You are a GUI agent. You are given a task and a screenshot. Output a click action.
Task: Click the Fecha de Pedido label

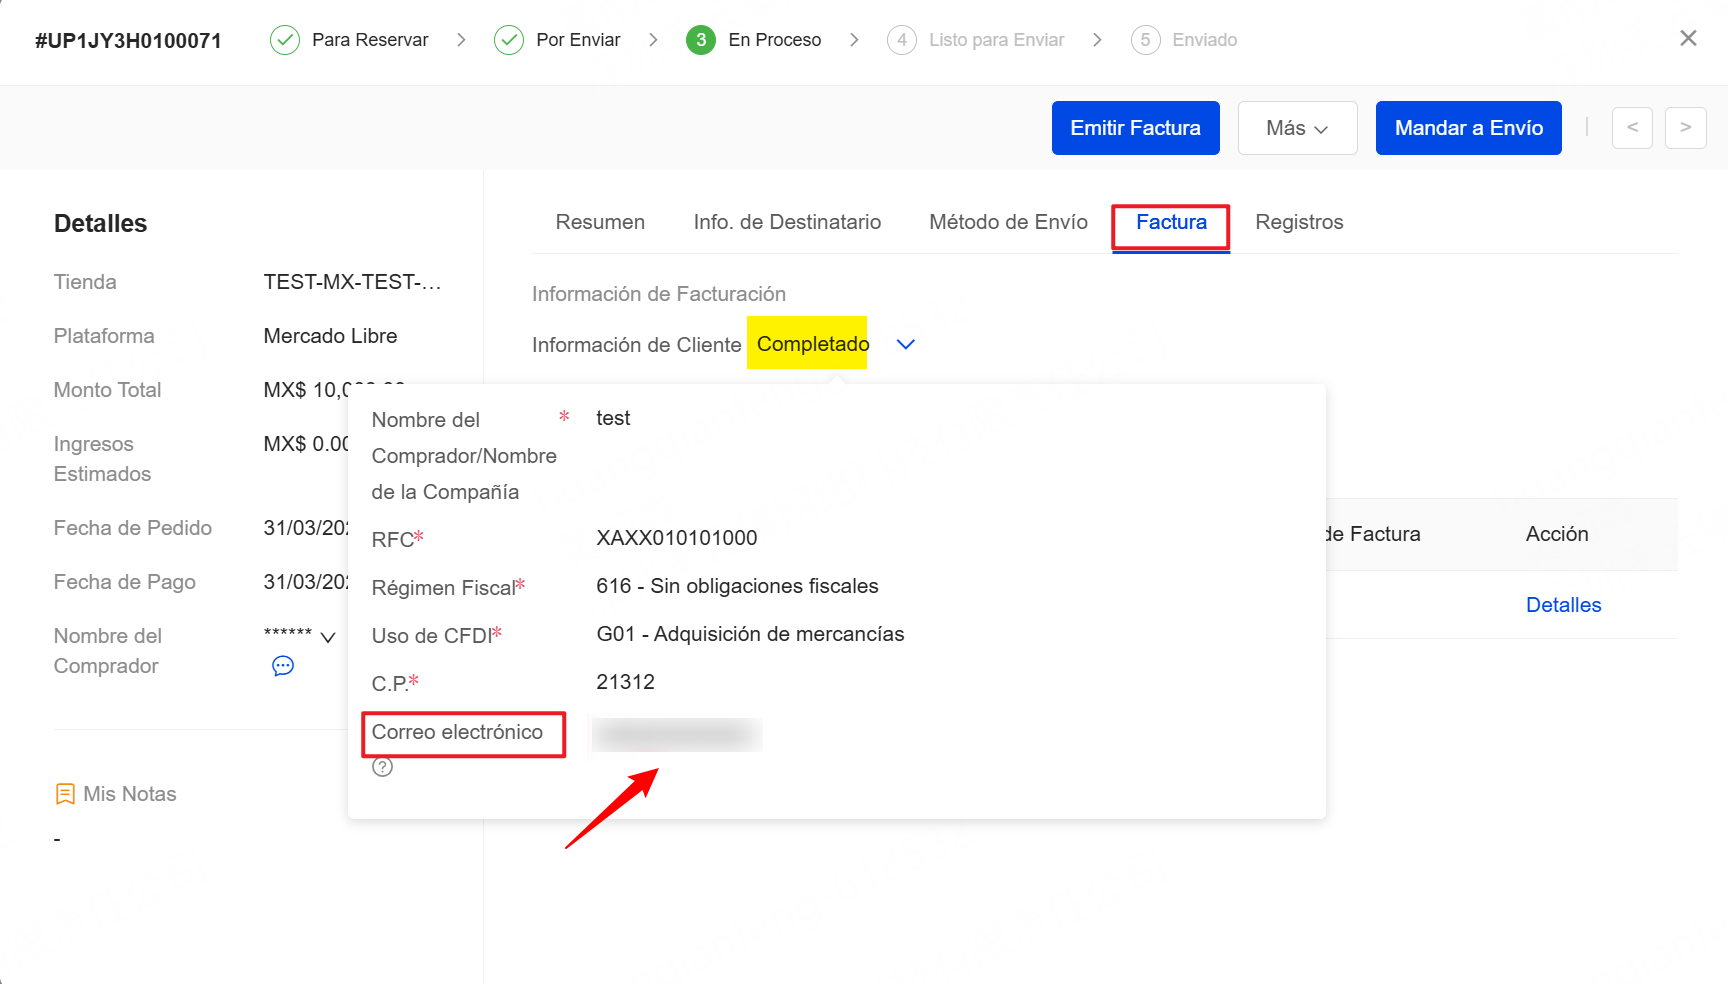coord(133,528)
